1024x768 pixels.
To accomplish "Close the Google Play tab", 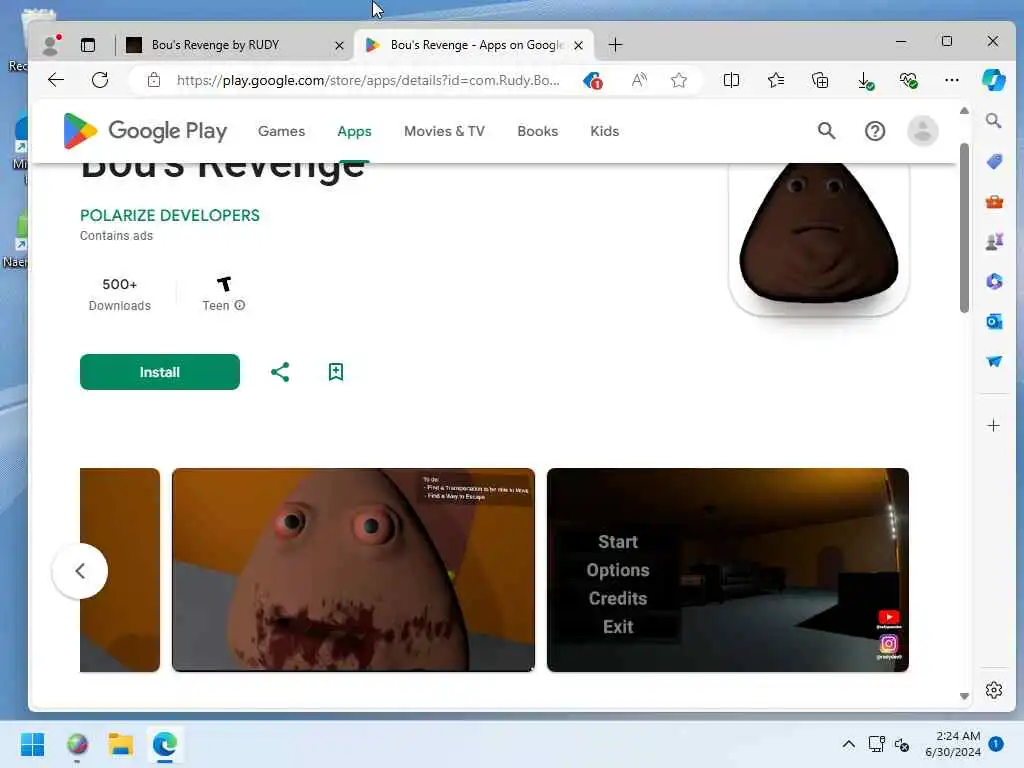I will [x=578, y=45].
